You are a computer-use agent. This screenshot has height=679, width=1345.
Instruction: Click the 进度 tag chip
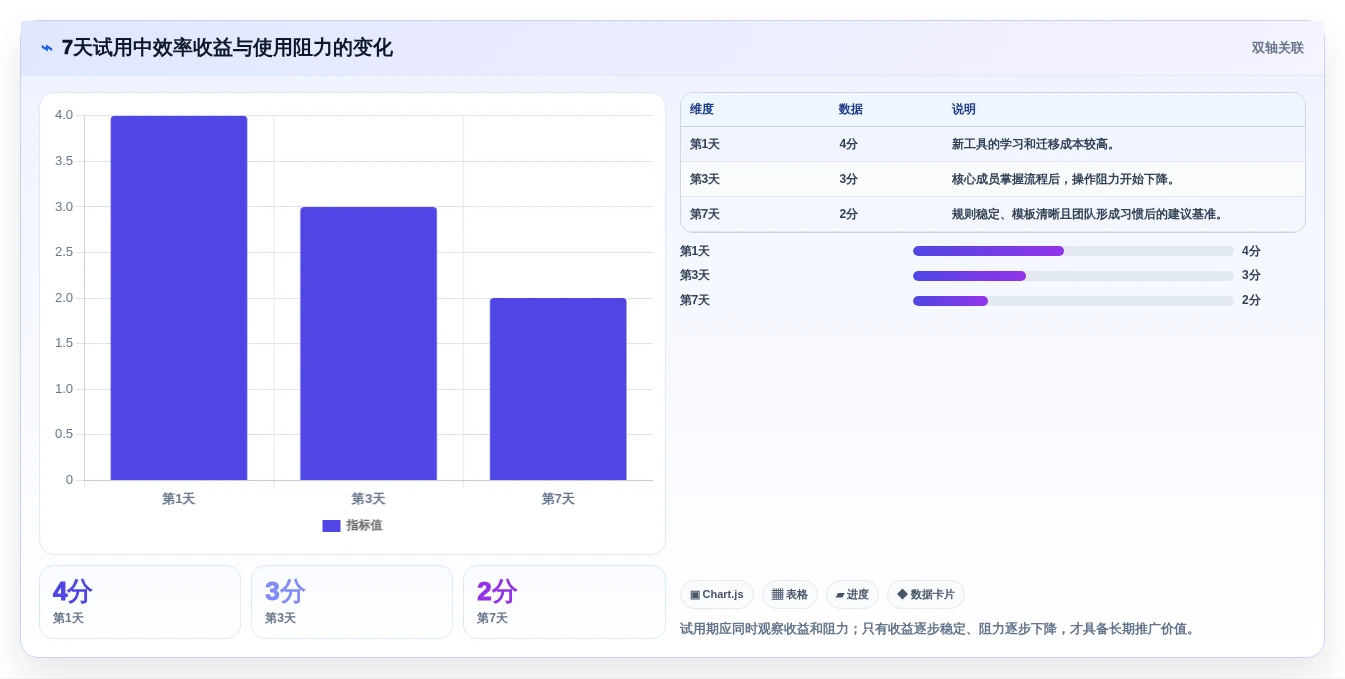[852, 595]
